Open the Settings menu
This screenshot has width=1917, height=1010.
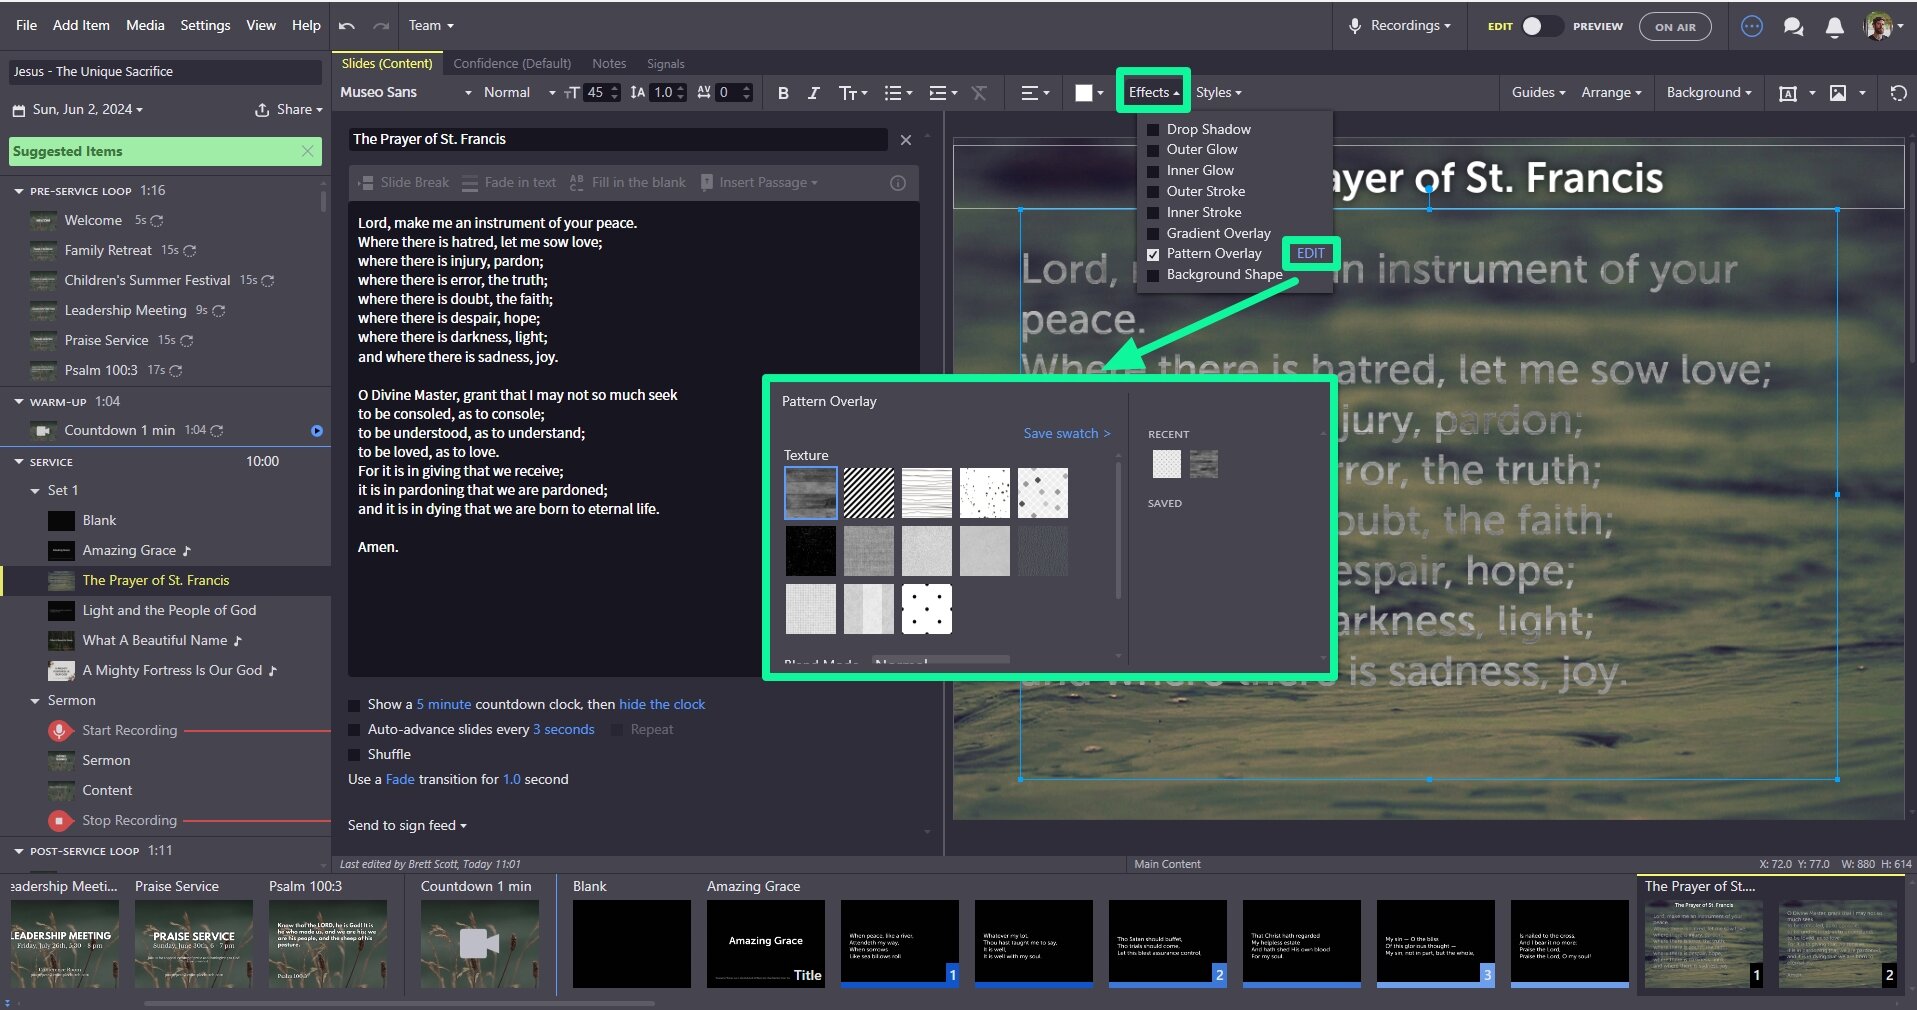[205, 26]
